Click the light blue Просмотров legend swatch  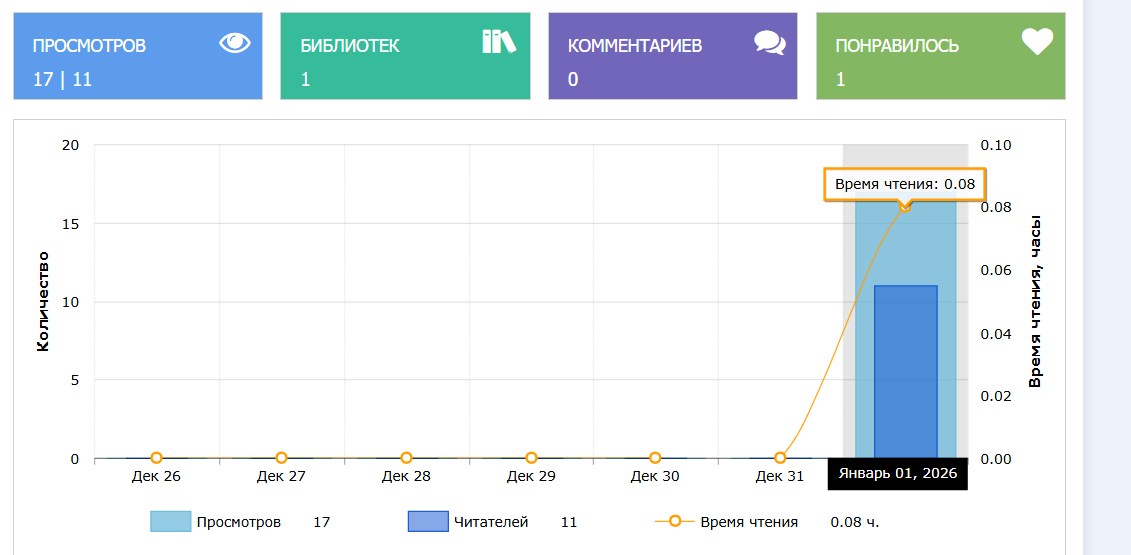pos(170,522)
